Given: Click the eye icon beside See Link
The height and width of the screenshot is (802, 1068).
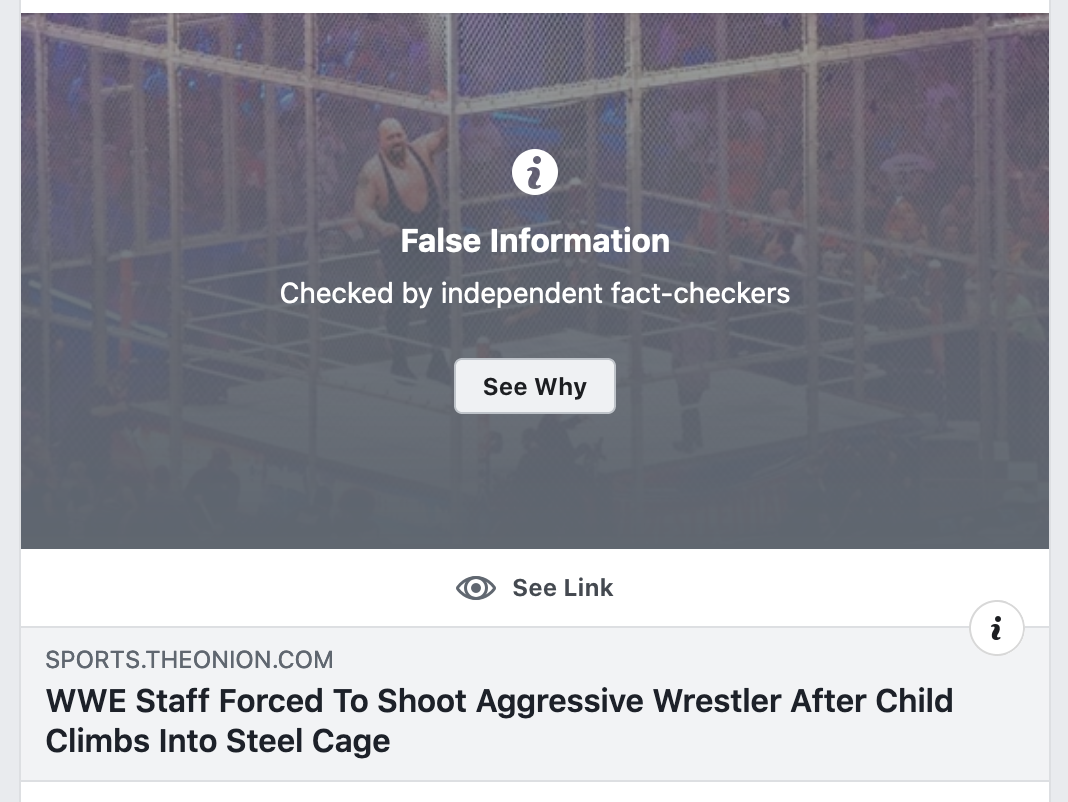Looking at the screenshot, I should 476,588.
